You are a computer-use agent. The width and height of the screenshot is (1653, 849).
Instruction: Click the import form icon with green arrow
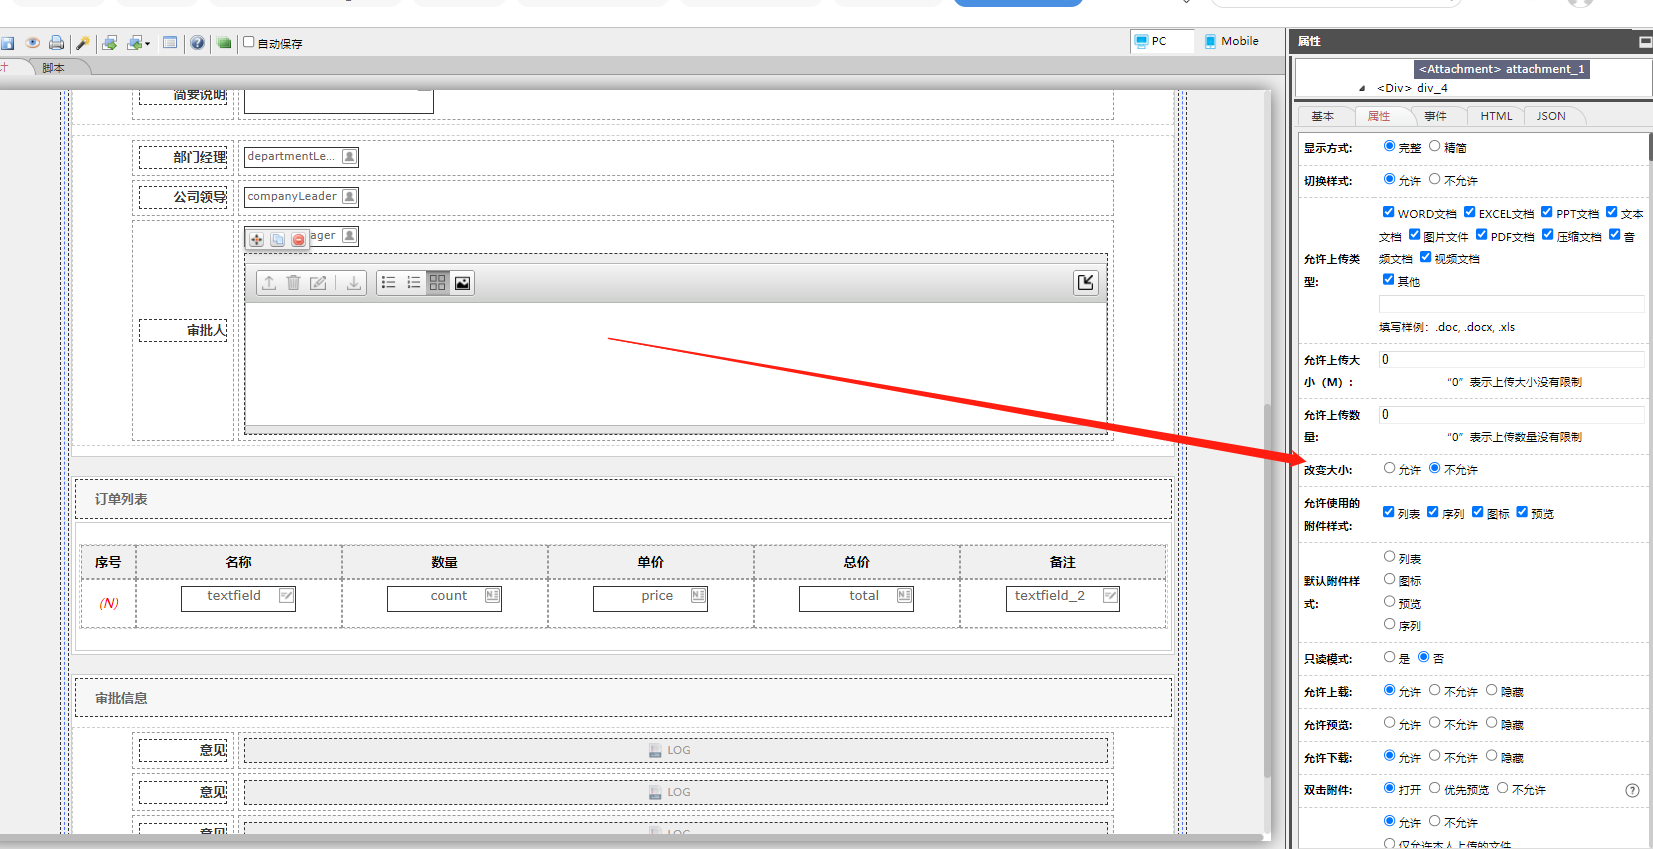pos(110,43)
